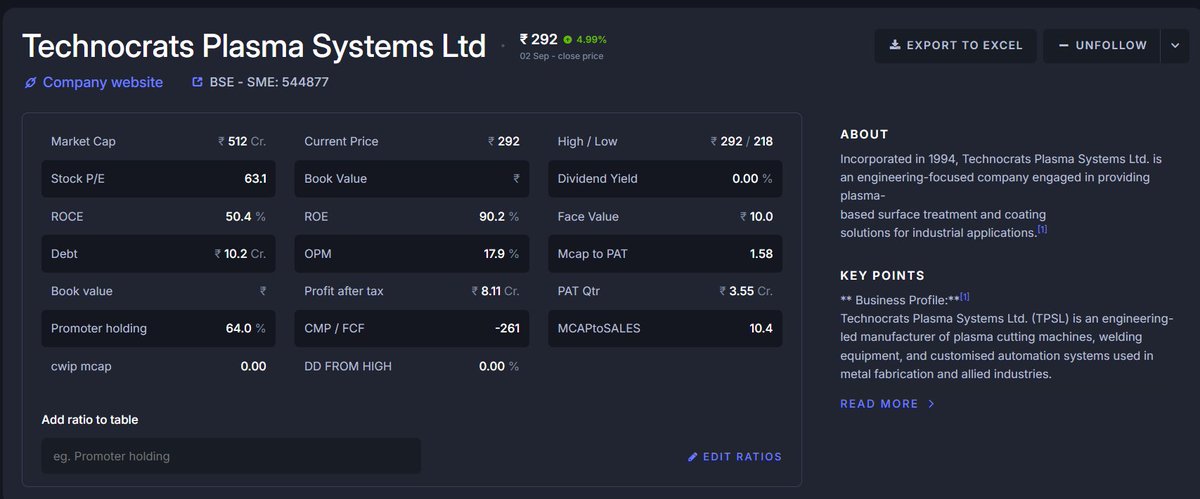Click the CMP / FCF value -261
Image resolution: width=1200 pixels, height=499 pixels.
coord(506,328)
